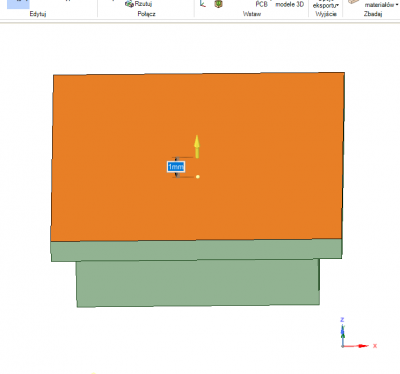This screenshot has width=400, height=374.
Task: Click the Połącz ribbon group label
Action: (146, 14)
